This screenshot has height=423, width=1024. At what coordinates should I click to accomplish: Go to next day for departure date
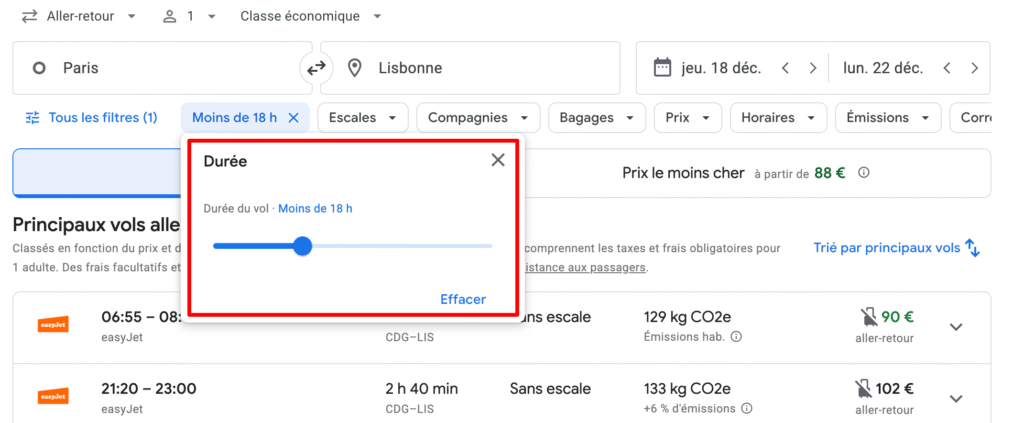click(813, 68)
